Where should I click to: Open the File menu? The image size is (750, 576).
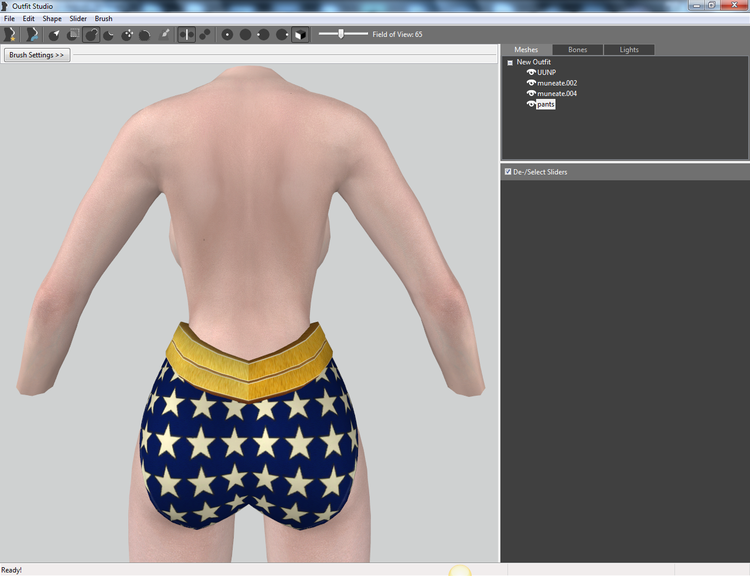tap(9, 19)
